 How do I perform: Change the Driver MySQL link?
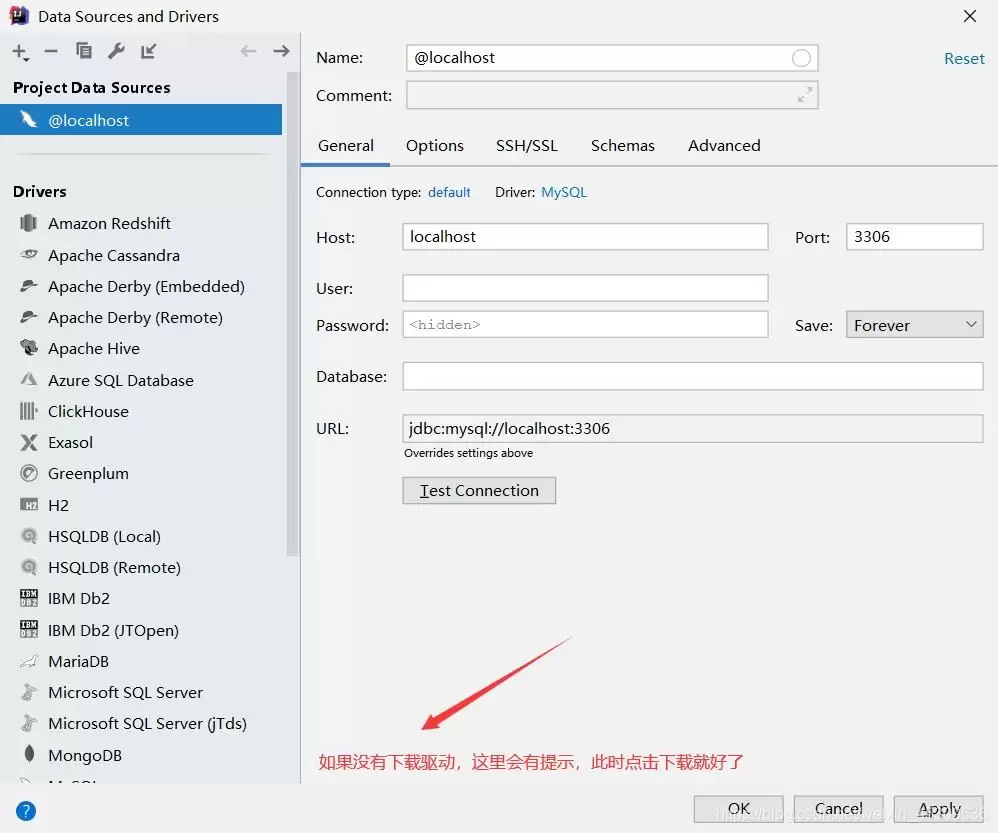click(564, 192)
